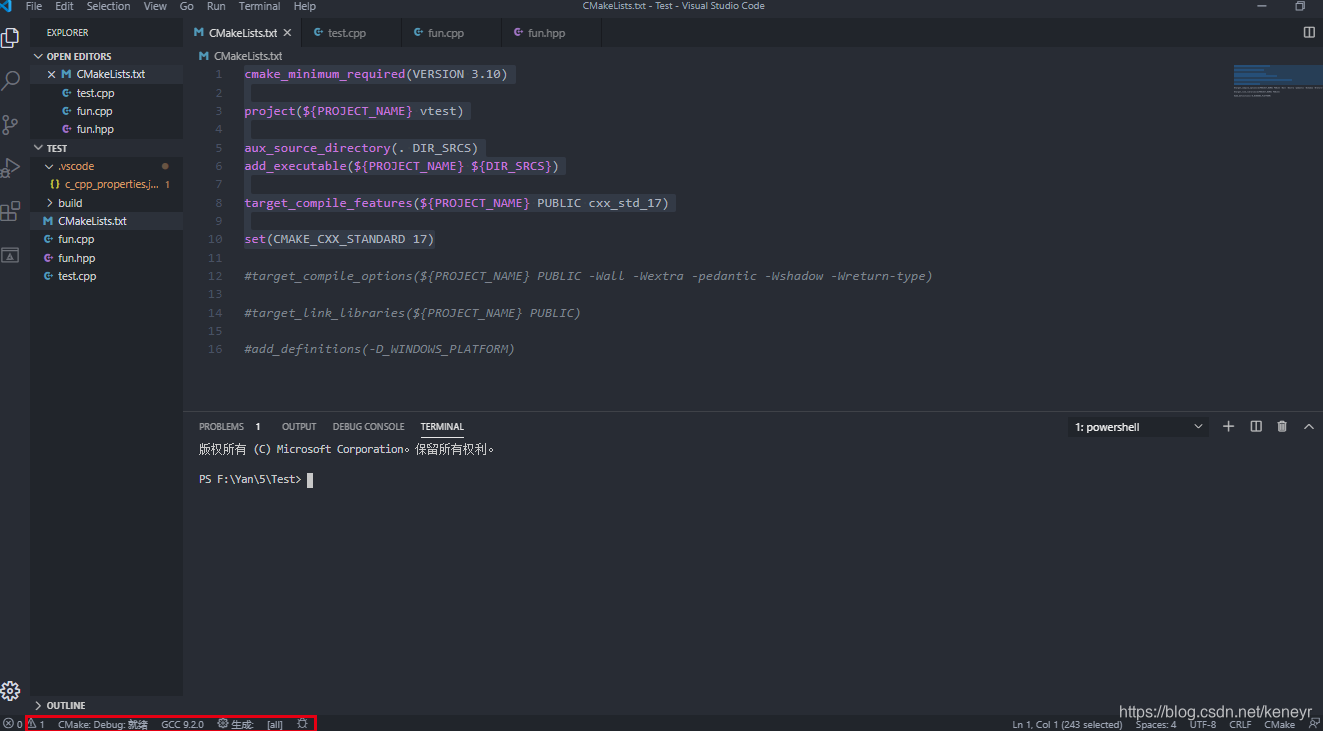Add a new terminal with the plus icon
This screenshot has width=1323, height=731.
[1228, 426]
